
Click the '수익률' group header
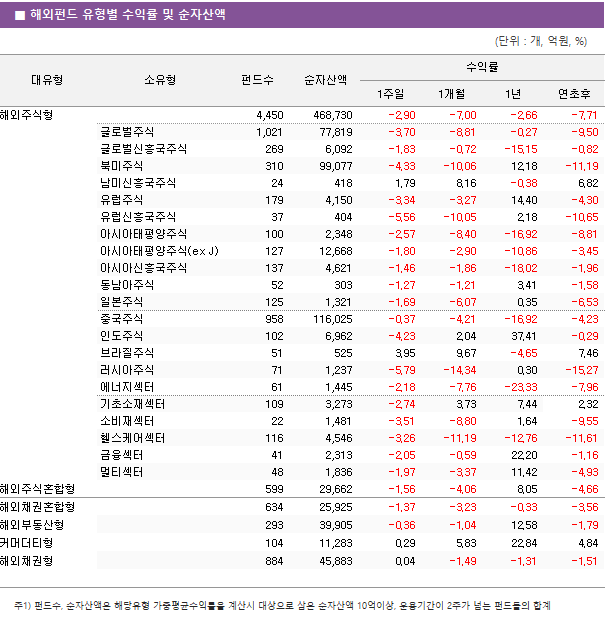tap(482, 66)
